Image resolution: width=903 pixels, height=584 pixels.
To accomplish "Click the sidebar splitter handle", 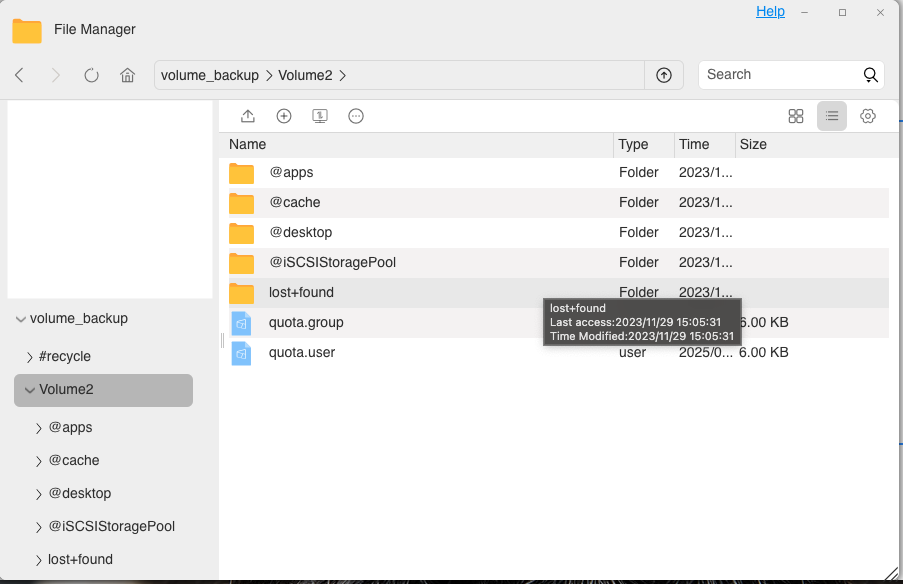I will point(222,340).
